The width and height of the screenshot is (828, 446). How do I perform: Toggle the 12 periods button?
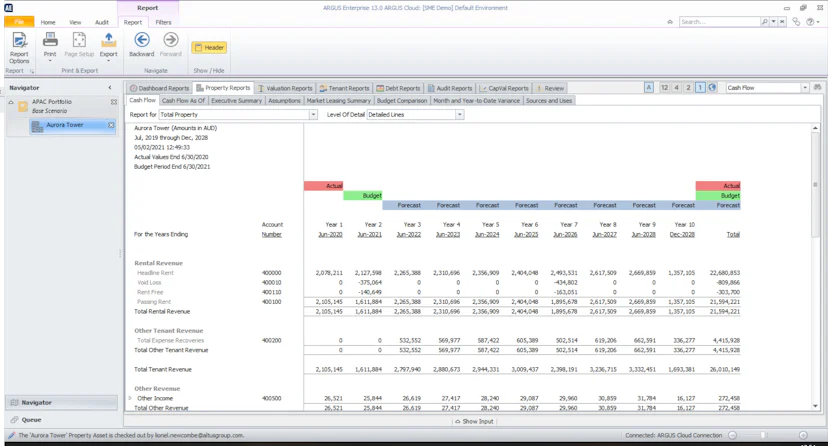(664, 88)
